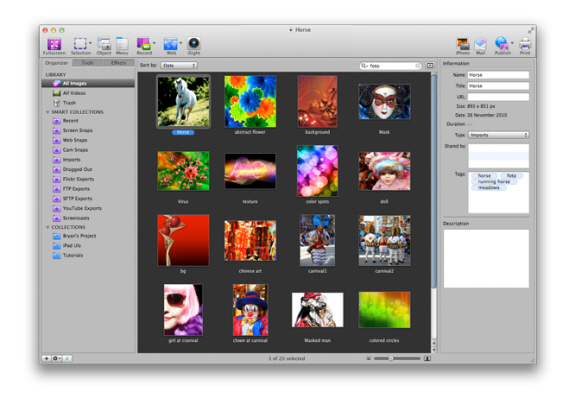Open the Trash item
The width and height of the screenshot is (570, 398).
pyautogui.click(x=88, y=103)
